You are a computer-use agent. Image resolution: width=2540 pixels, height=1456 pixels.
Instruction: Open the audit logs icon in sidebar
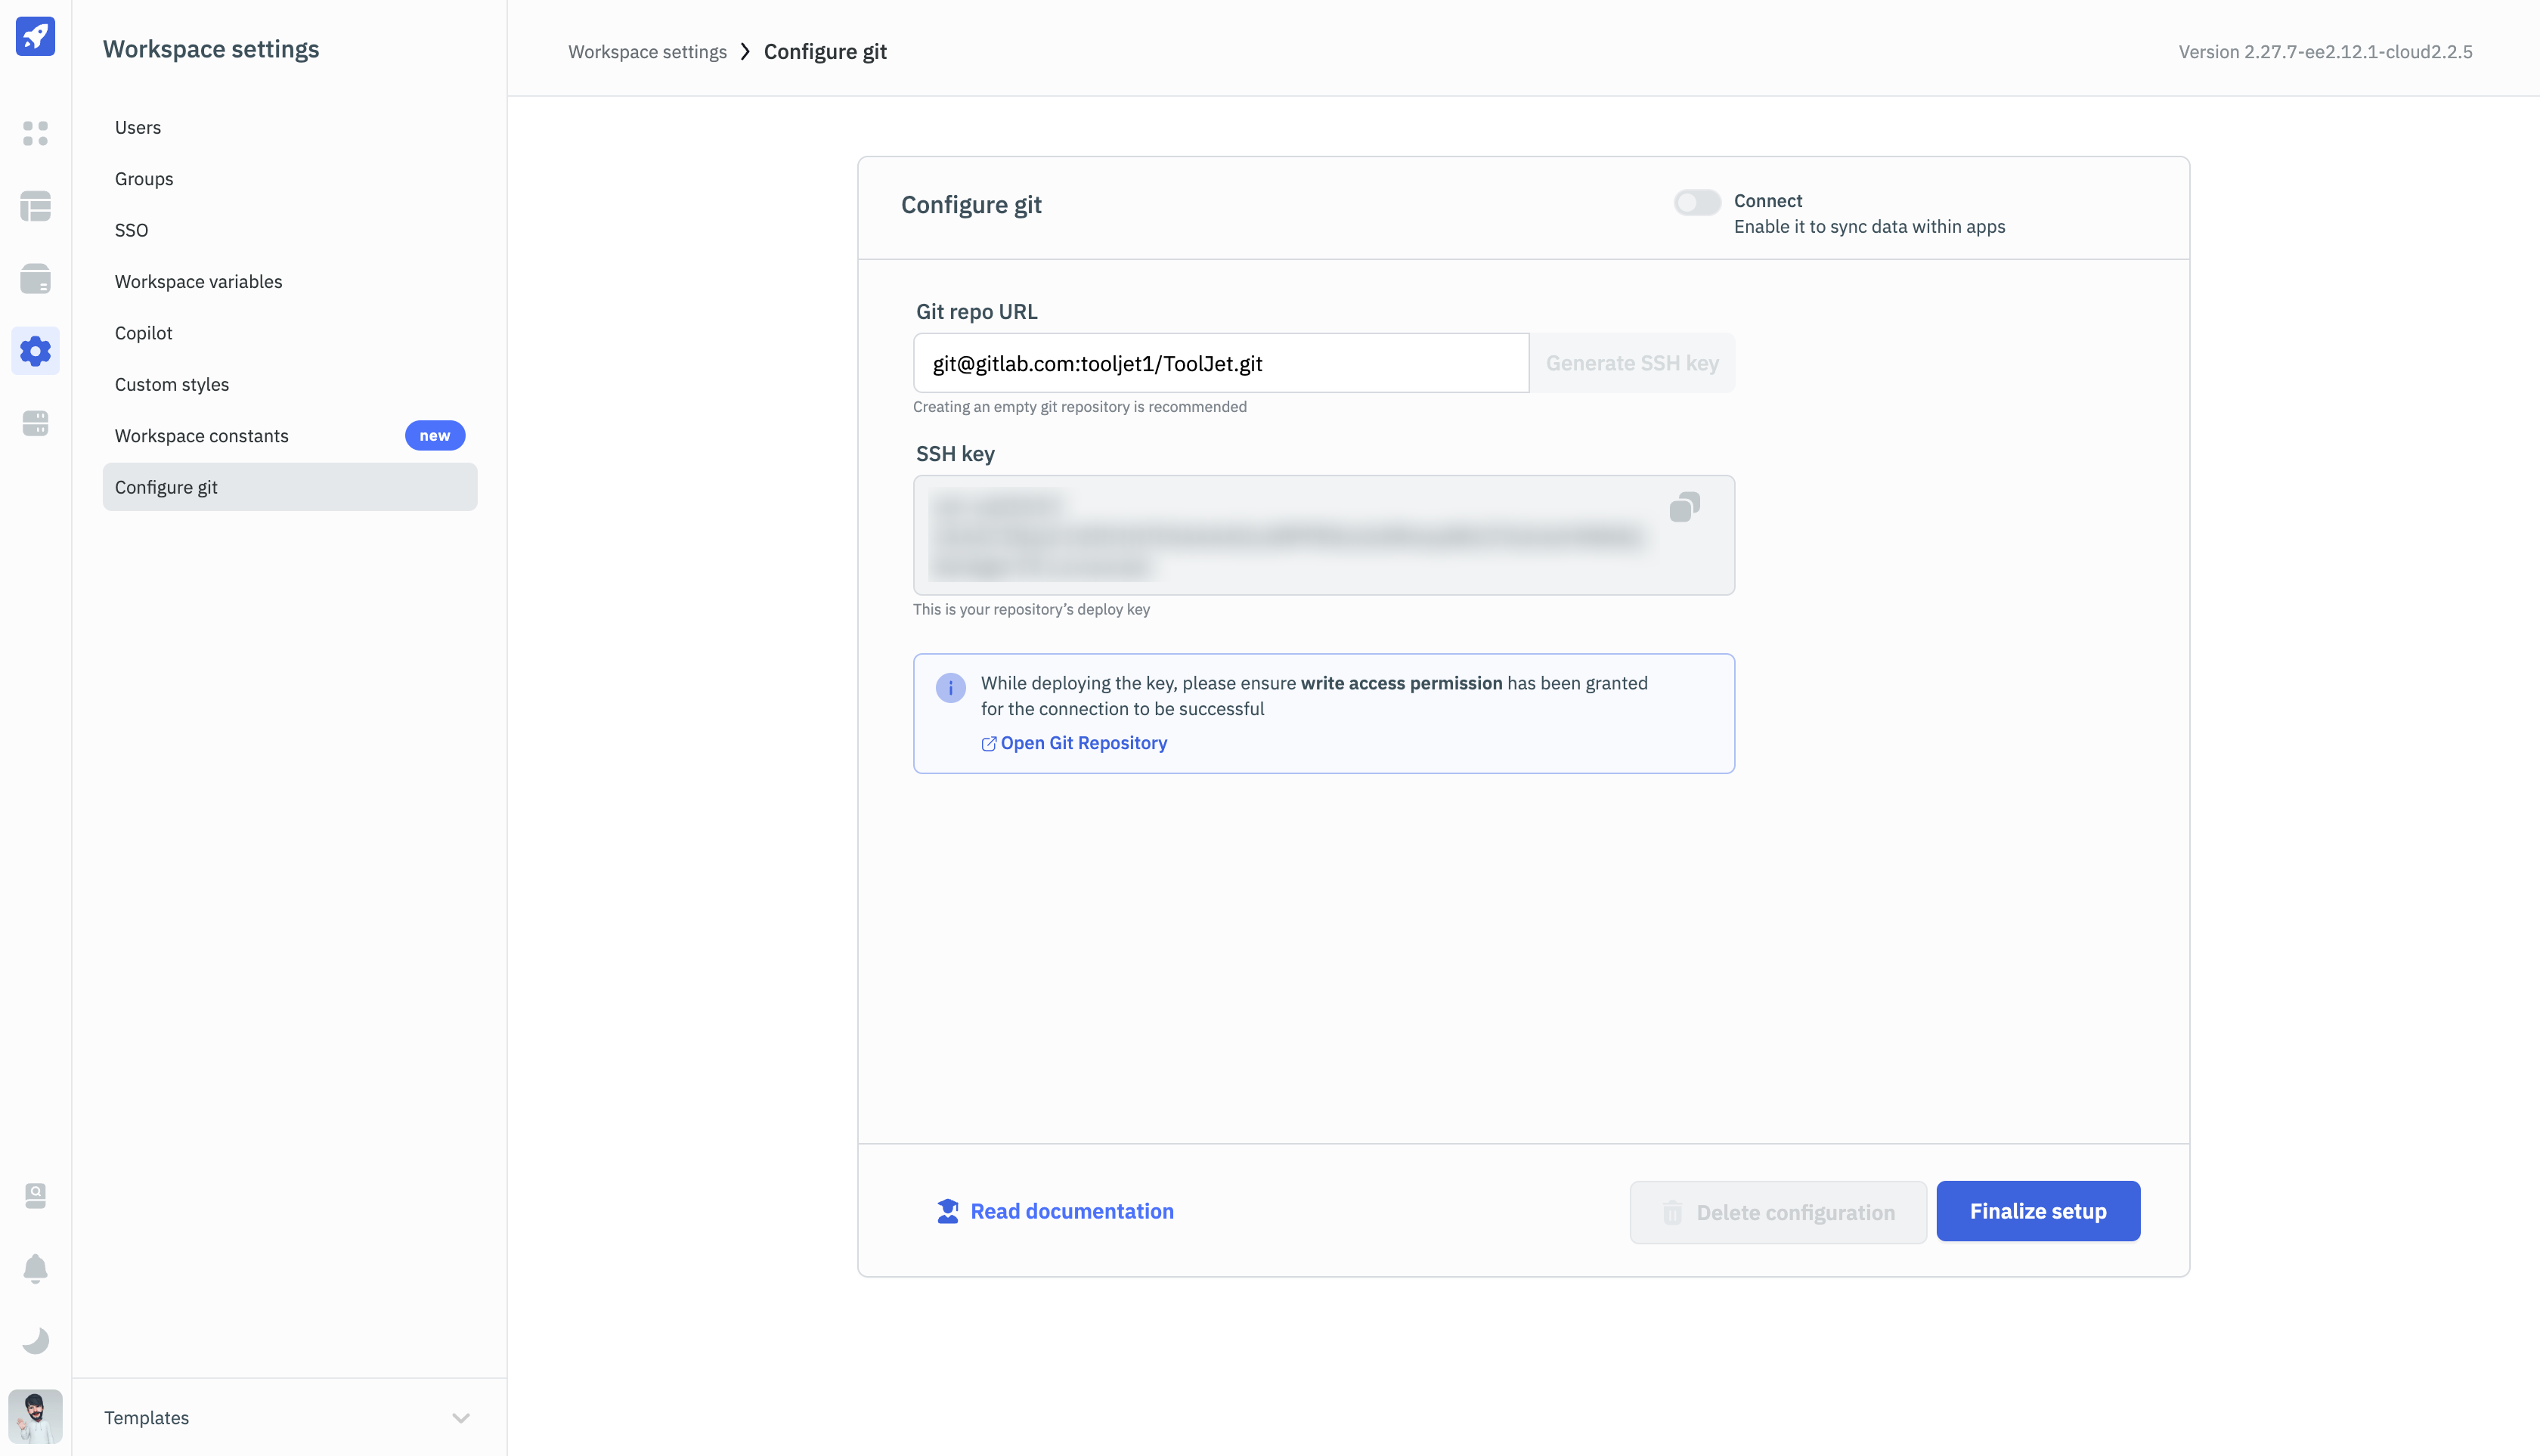[35, 1195]
